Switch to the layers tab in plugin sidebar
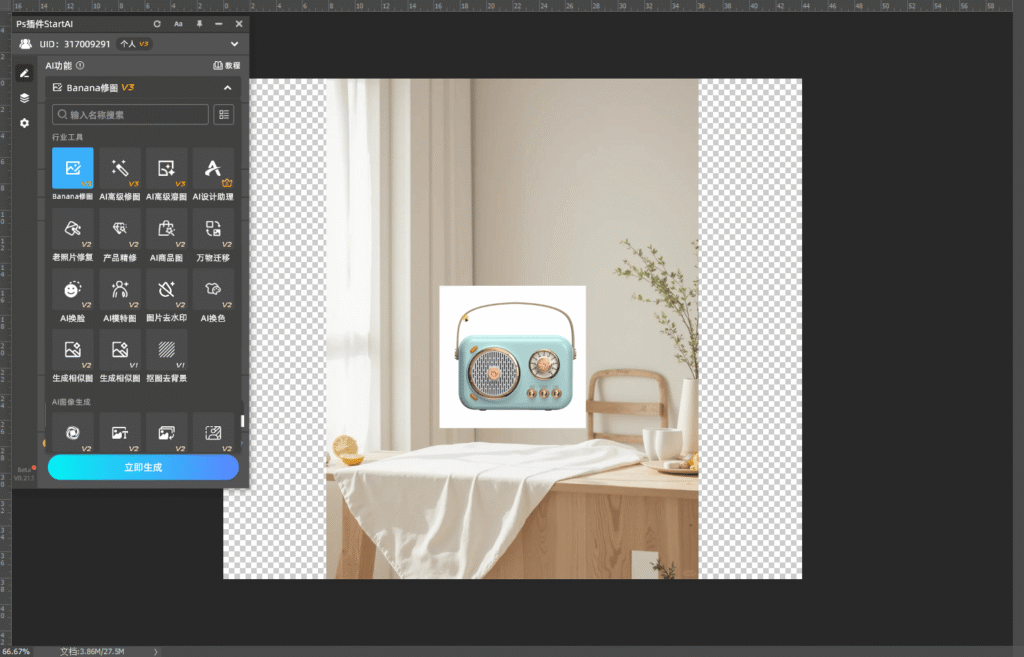1024x657 pixels. click(24, 98)
